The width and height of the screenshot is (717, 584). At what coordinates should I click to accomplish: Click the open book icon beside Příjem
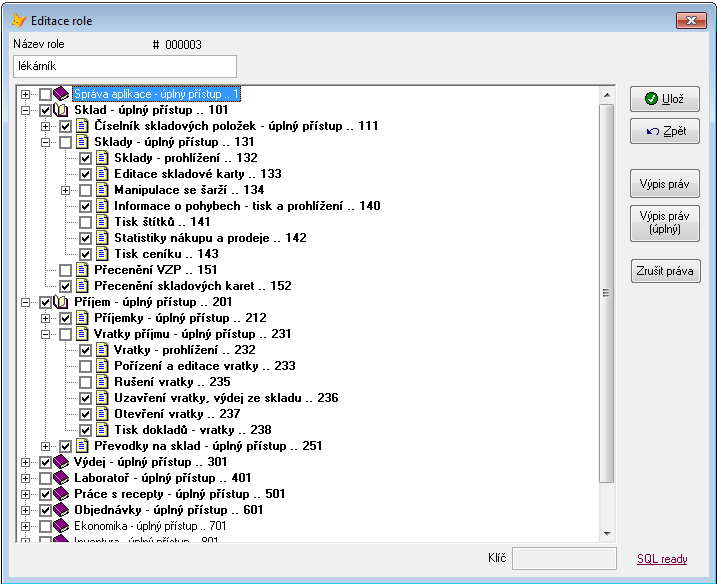pyautogui.click(x=62, y=302)
